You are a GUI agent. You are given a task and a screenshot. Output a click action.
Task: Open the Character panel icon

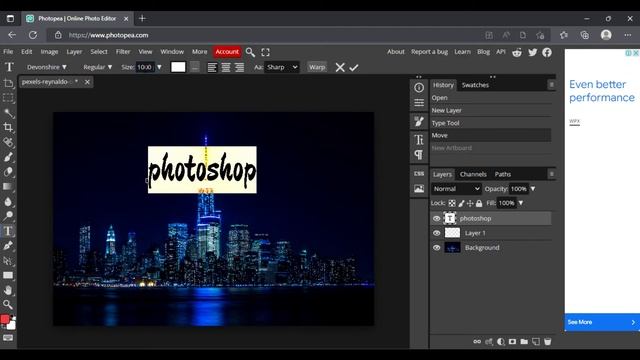coord(419,140)
